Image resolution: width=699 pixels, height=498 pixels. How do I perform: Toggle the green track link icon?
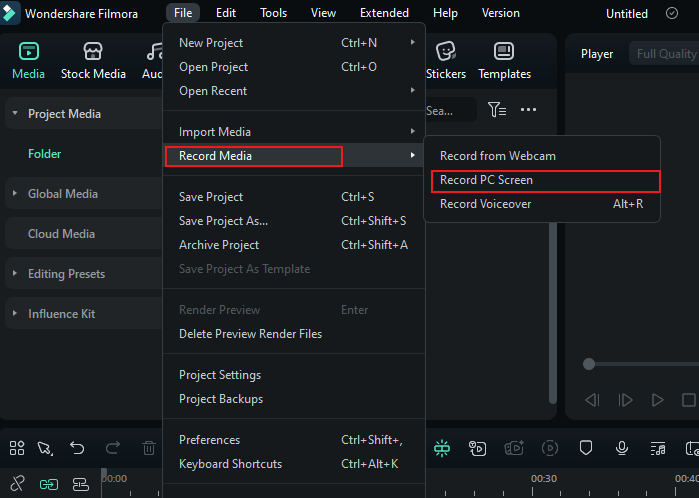pos(49,484)
